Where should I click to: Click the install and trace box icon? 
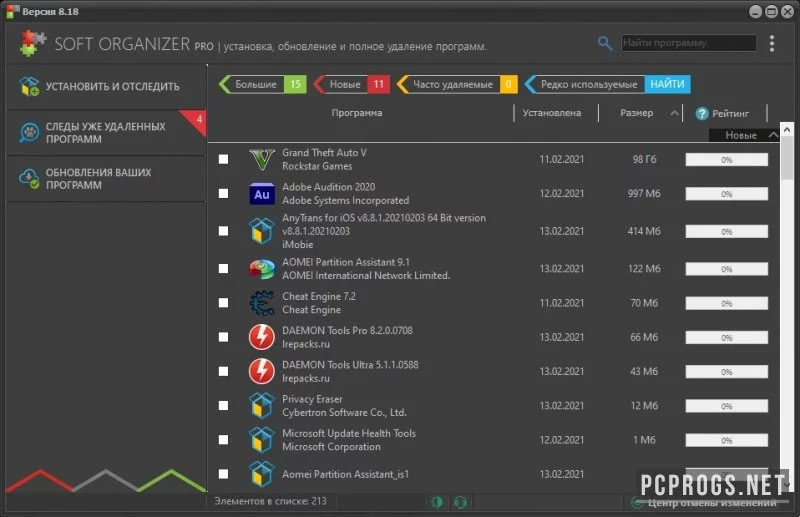pyautogui.click(x=29, y=86)
